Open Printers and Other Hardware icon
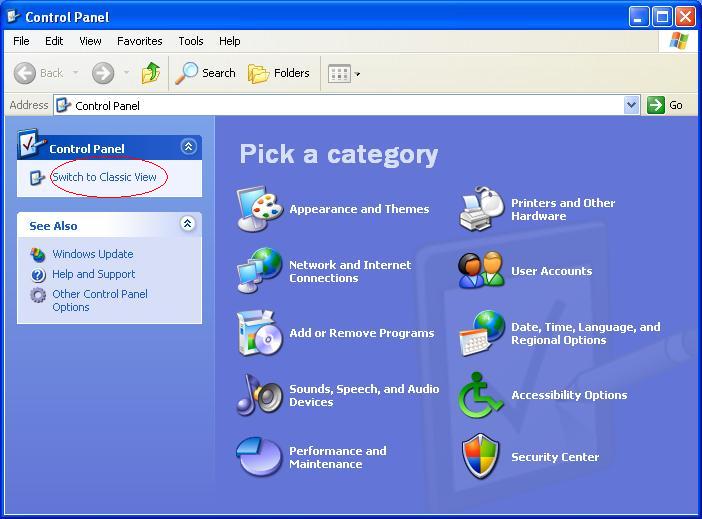The image size is (702, 519). pyautogui.click(x=481, y=209)
